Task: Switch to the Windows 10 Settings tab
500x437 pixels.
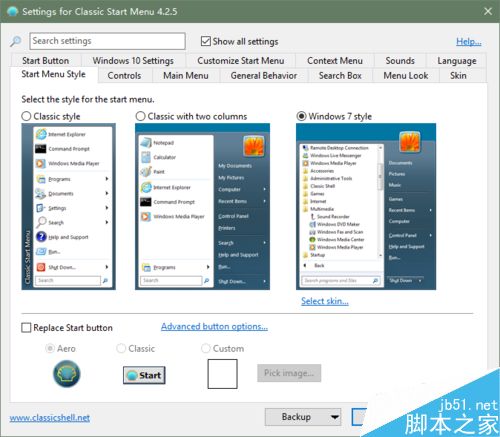Action: click(133, 61)
